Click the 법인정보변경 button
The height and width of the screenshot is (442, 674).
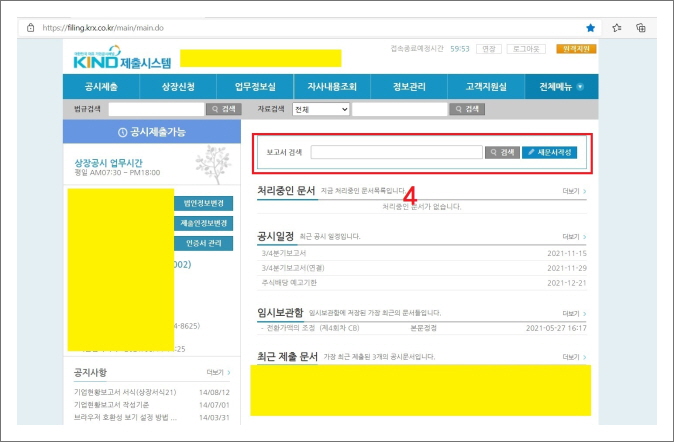pos(203,203)
